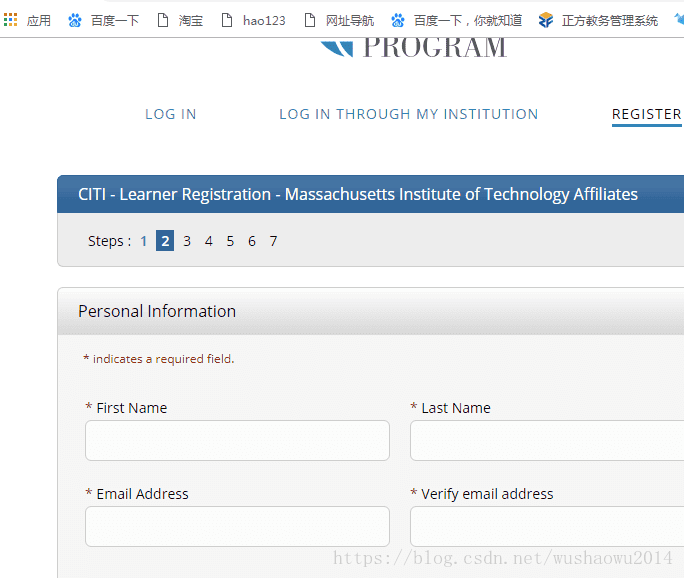Go to registration step 1
This screenshot has height=578, width=684.
click(144, 241)
